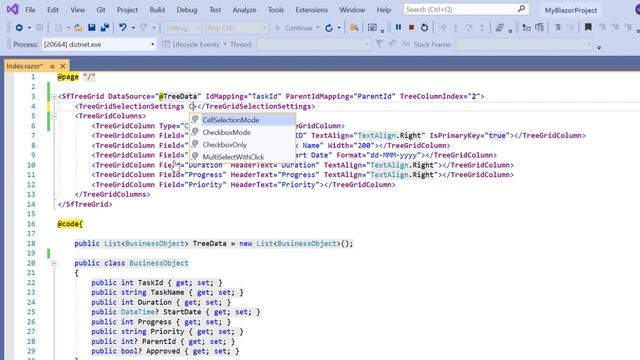The width and height of the screenshot is (640, 360).
Task: Open the Test menu
Action: pos(215,10)
